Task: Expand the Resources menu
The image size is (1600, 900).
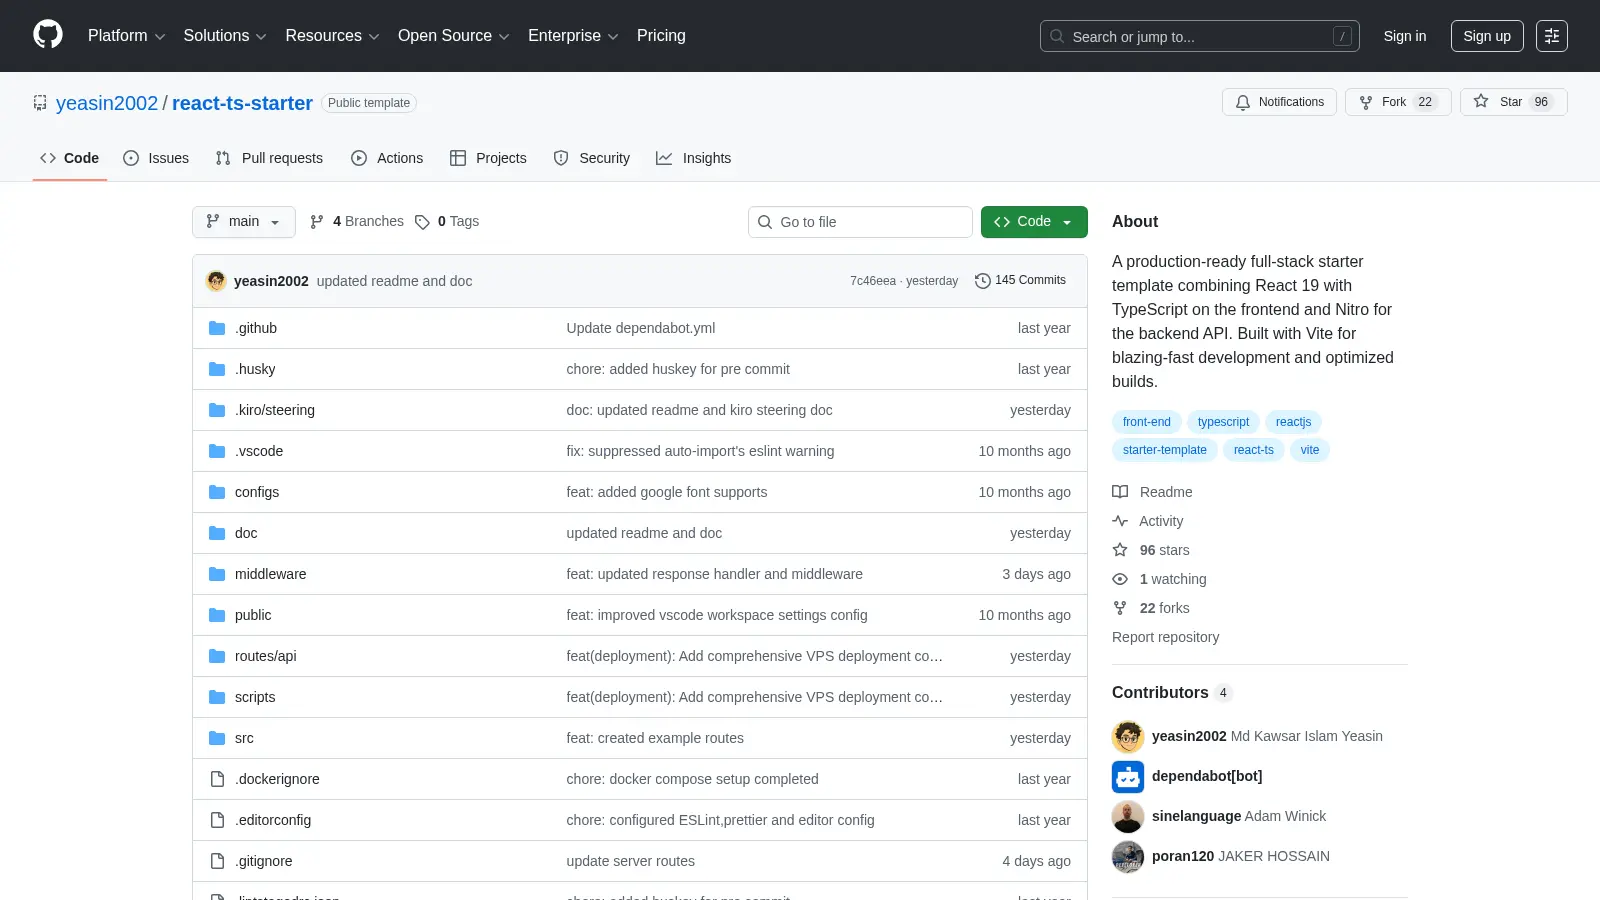Action: click(x=332, y=36)
